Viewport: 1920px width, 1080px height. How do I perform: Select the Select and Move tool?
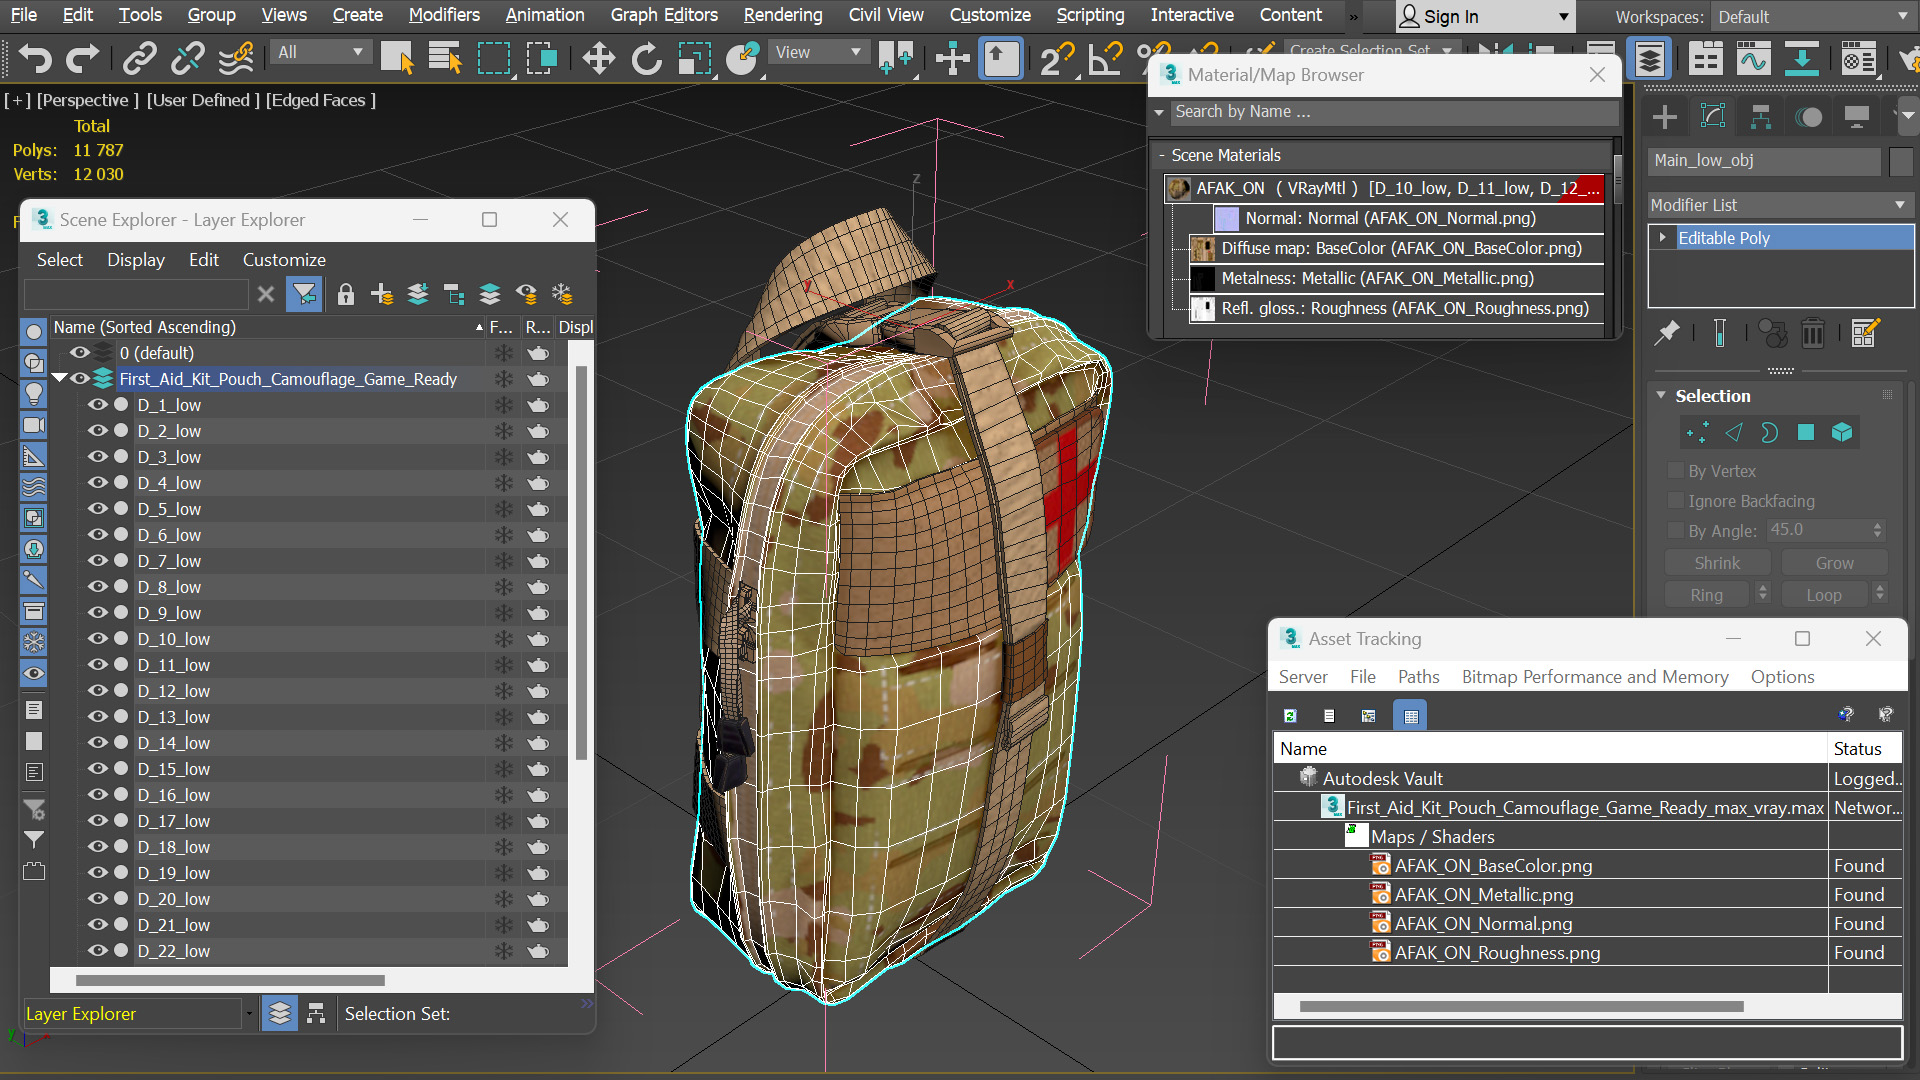click(598, 59)
